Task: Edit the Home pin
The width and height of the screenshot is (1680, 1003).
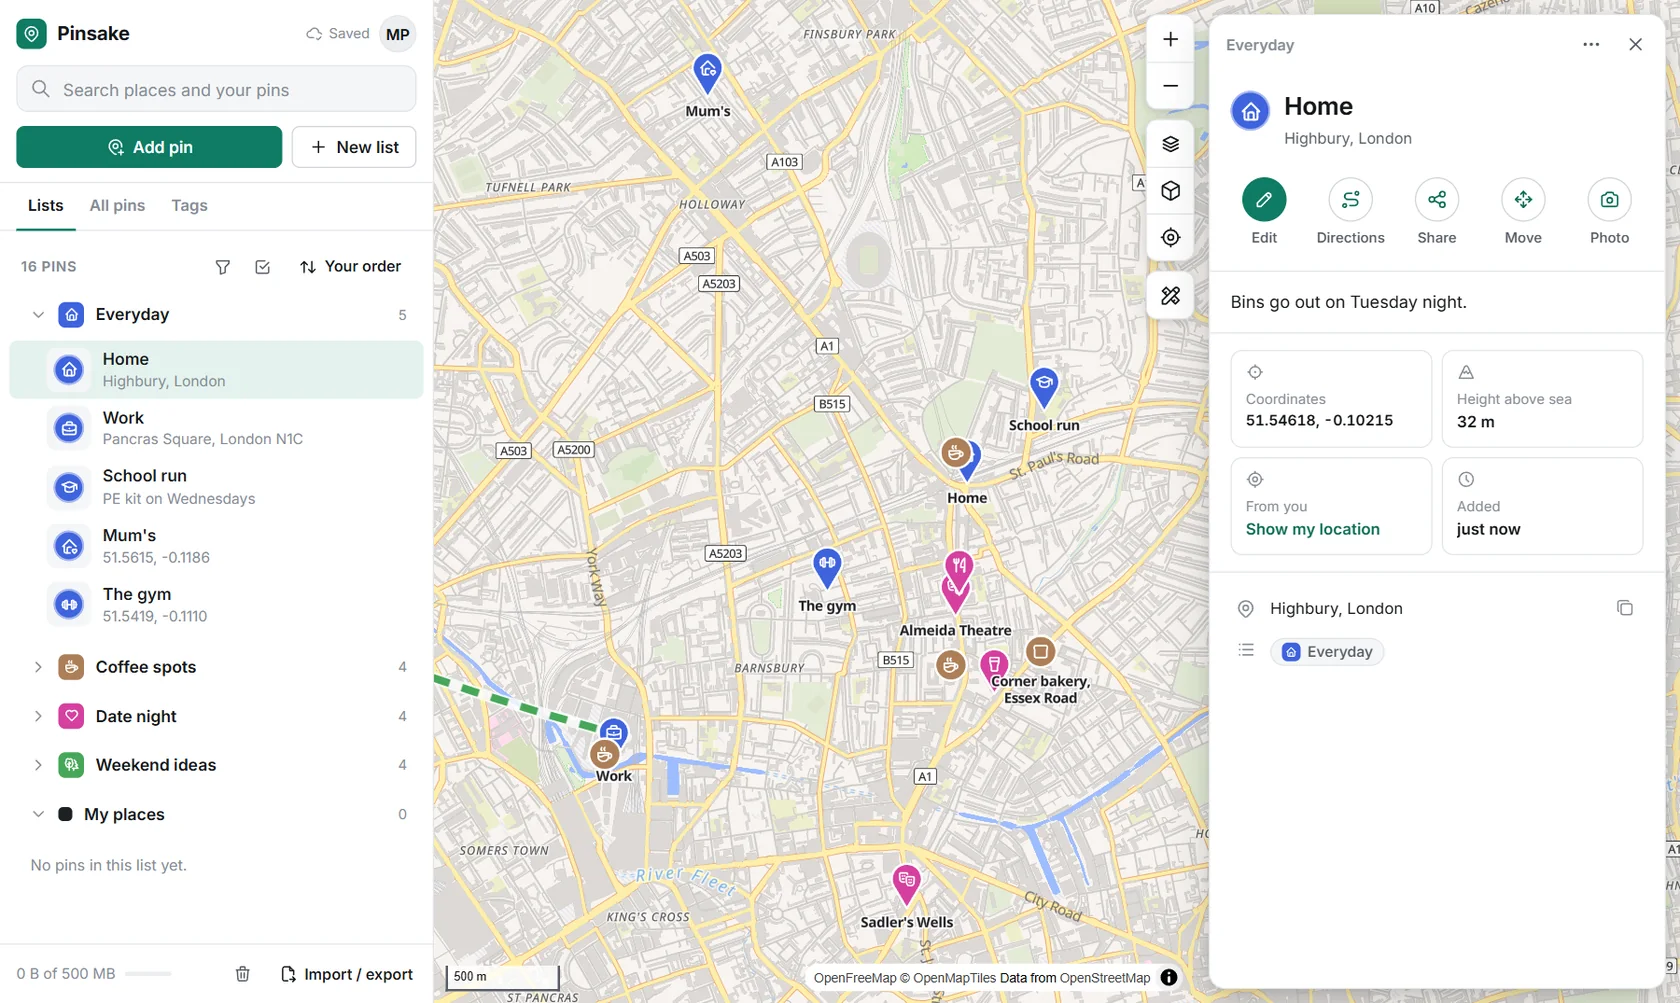Action: point(1264,211)
